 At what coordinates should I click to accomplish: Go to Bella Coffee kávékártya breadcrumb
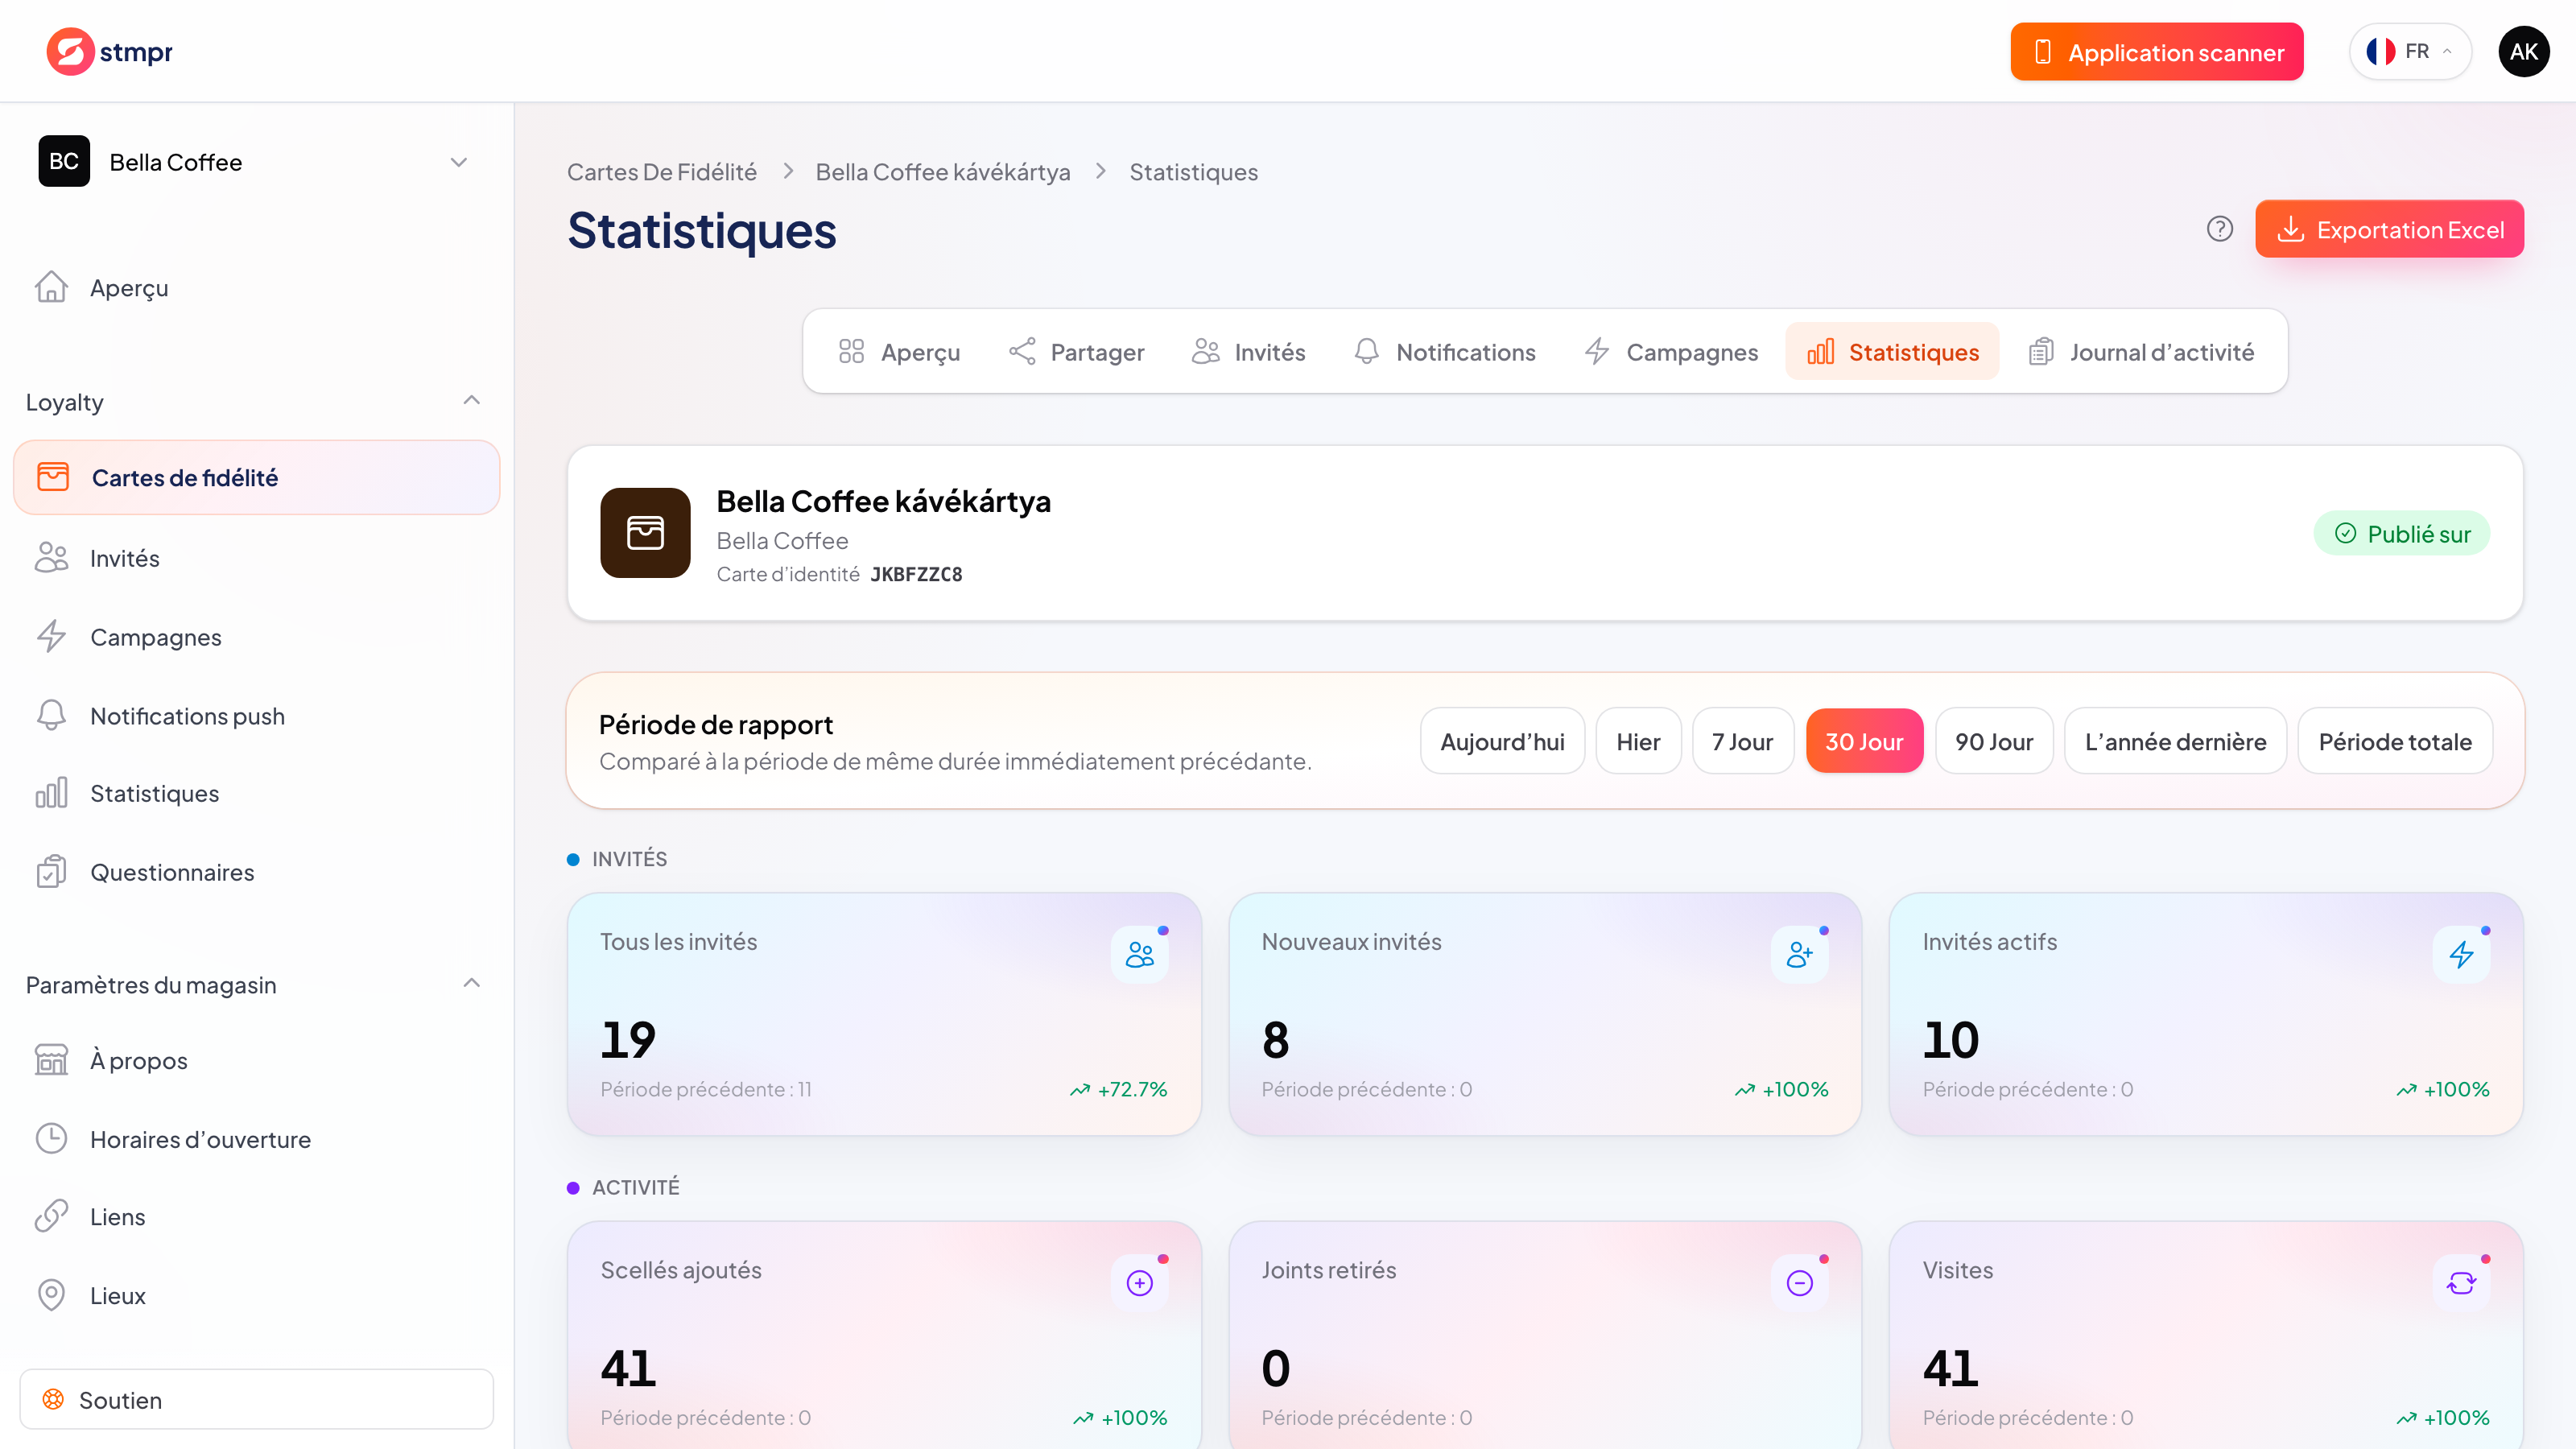pyautogui.click(x=943, y=172)
